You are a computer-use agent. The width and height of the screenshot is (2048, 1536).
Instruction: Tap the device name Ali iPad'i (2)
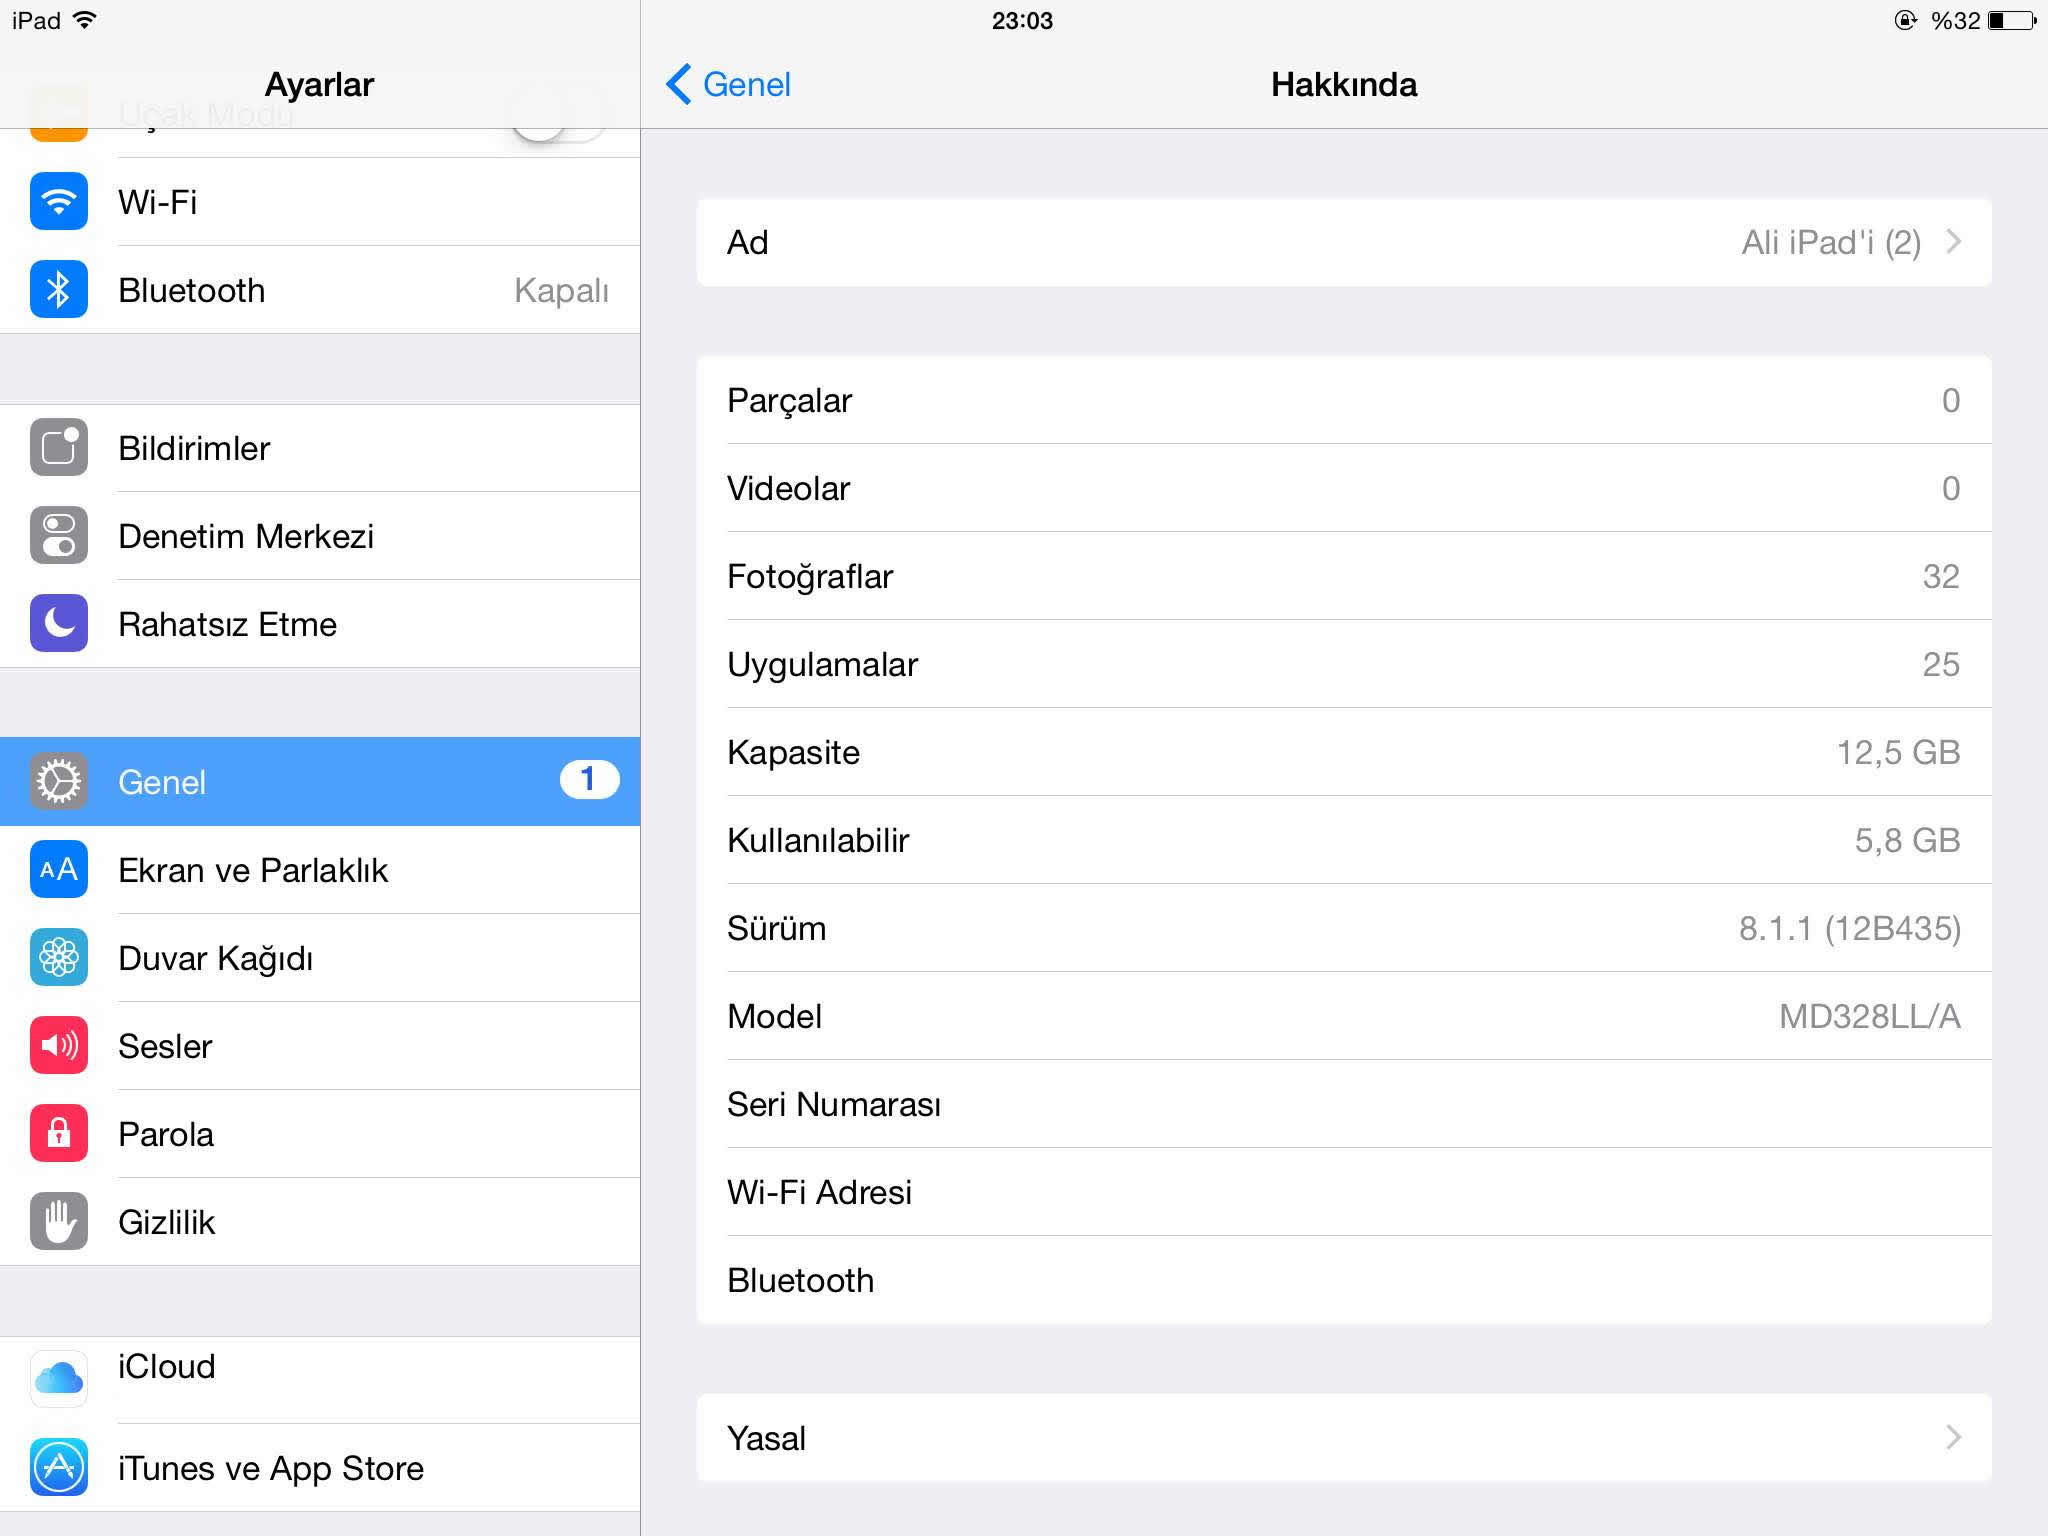coord(1831,242)
